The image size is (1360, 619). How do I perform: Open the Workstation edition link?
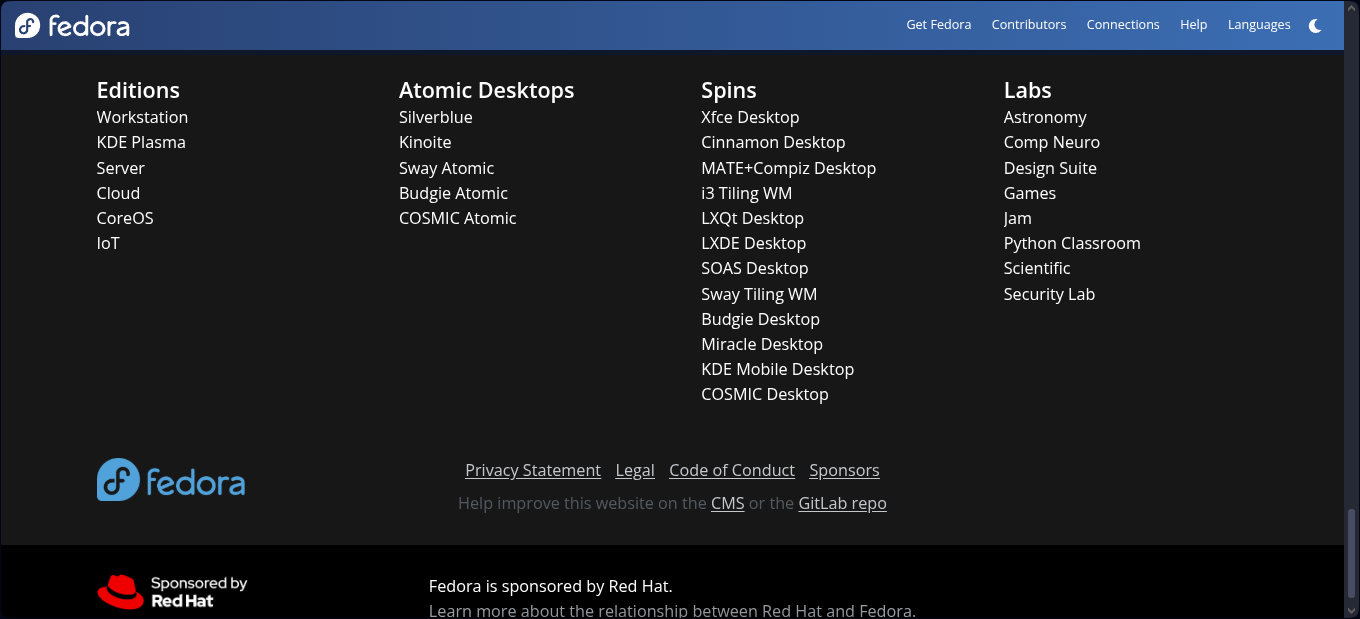pyautogui.click(x=142, y=117)
